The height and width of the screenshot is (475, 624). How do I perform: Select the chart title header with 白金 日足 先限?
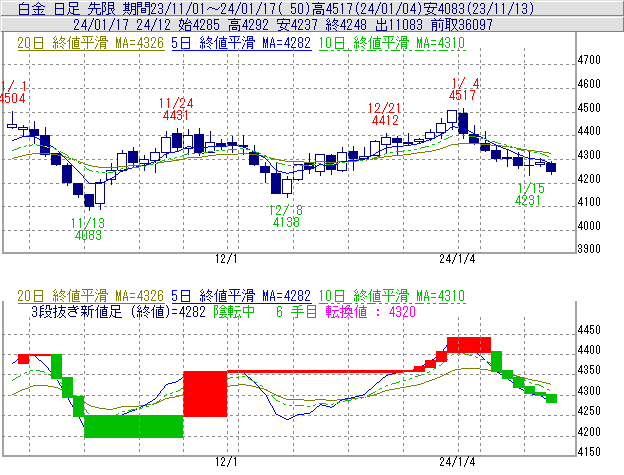pos(312,8)
